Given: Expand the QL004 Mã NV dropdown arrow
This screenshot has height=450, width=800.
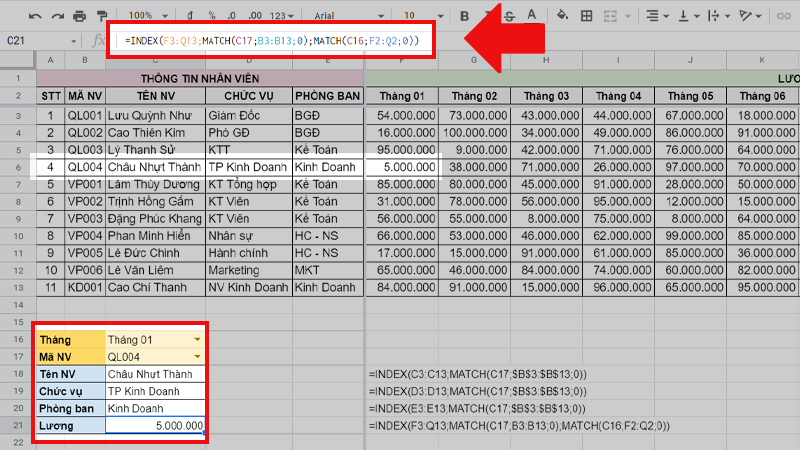Looking at the screenshot, I should point(197,357).
